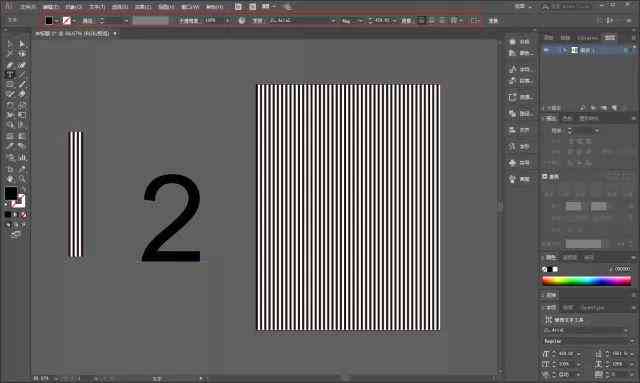This screenshot has width=640, height=383.
Task: Expand the layer disclosure triangle
Action: click(x=565, y=50)
